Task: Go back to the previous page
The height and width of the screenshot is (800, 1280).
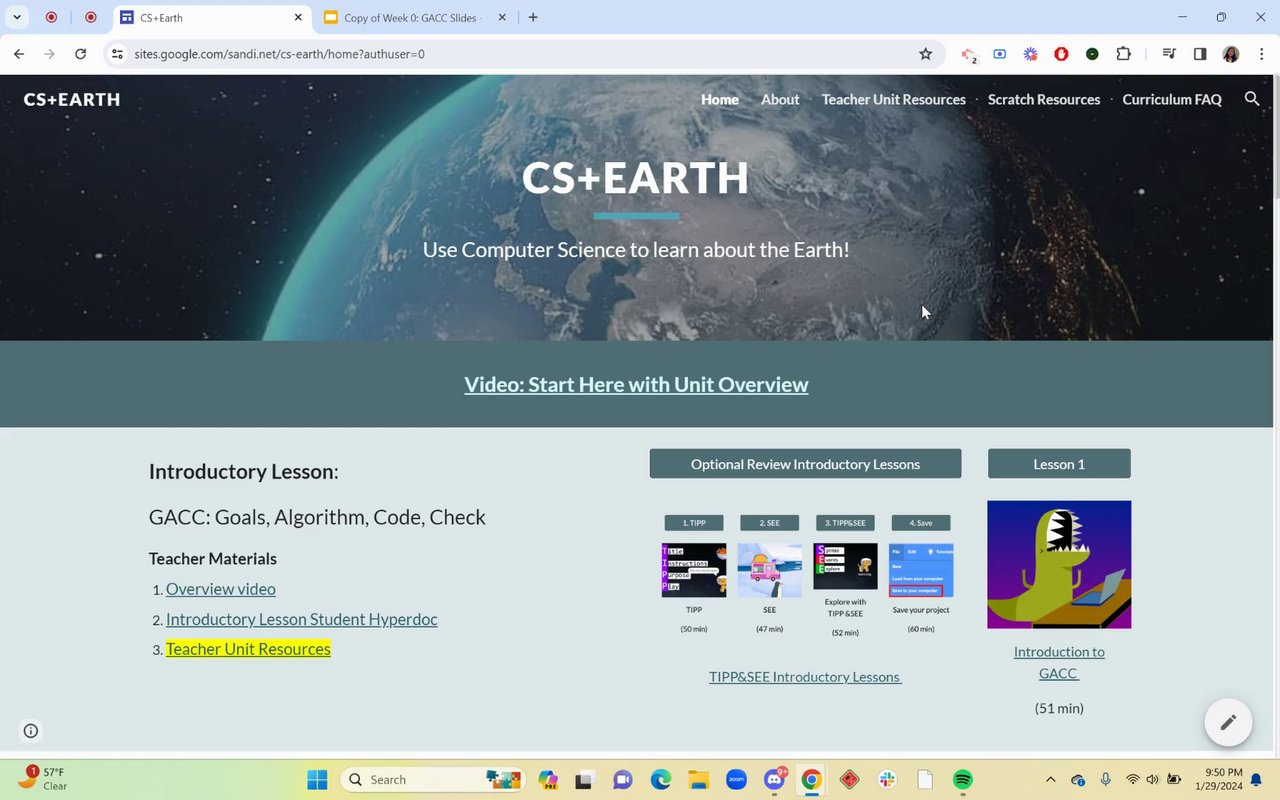Action: click(19, 54)
